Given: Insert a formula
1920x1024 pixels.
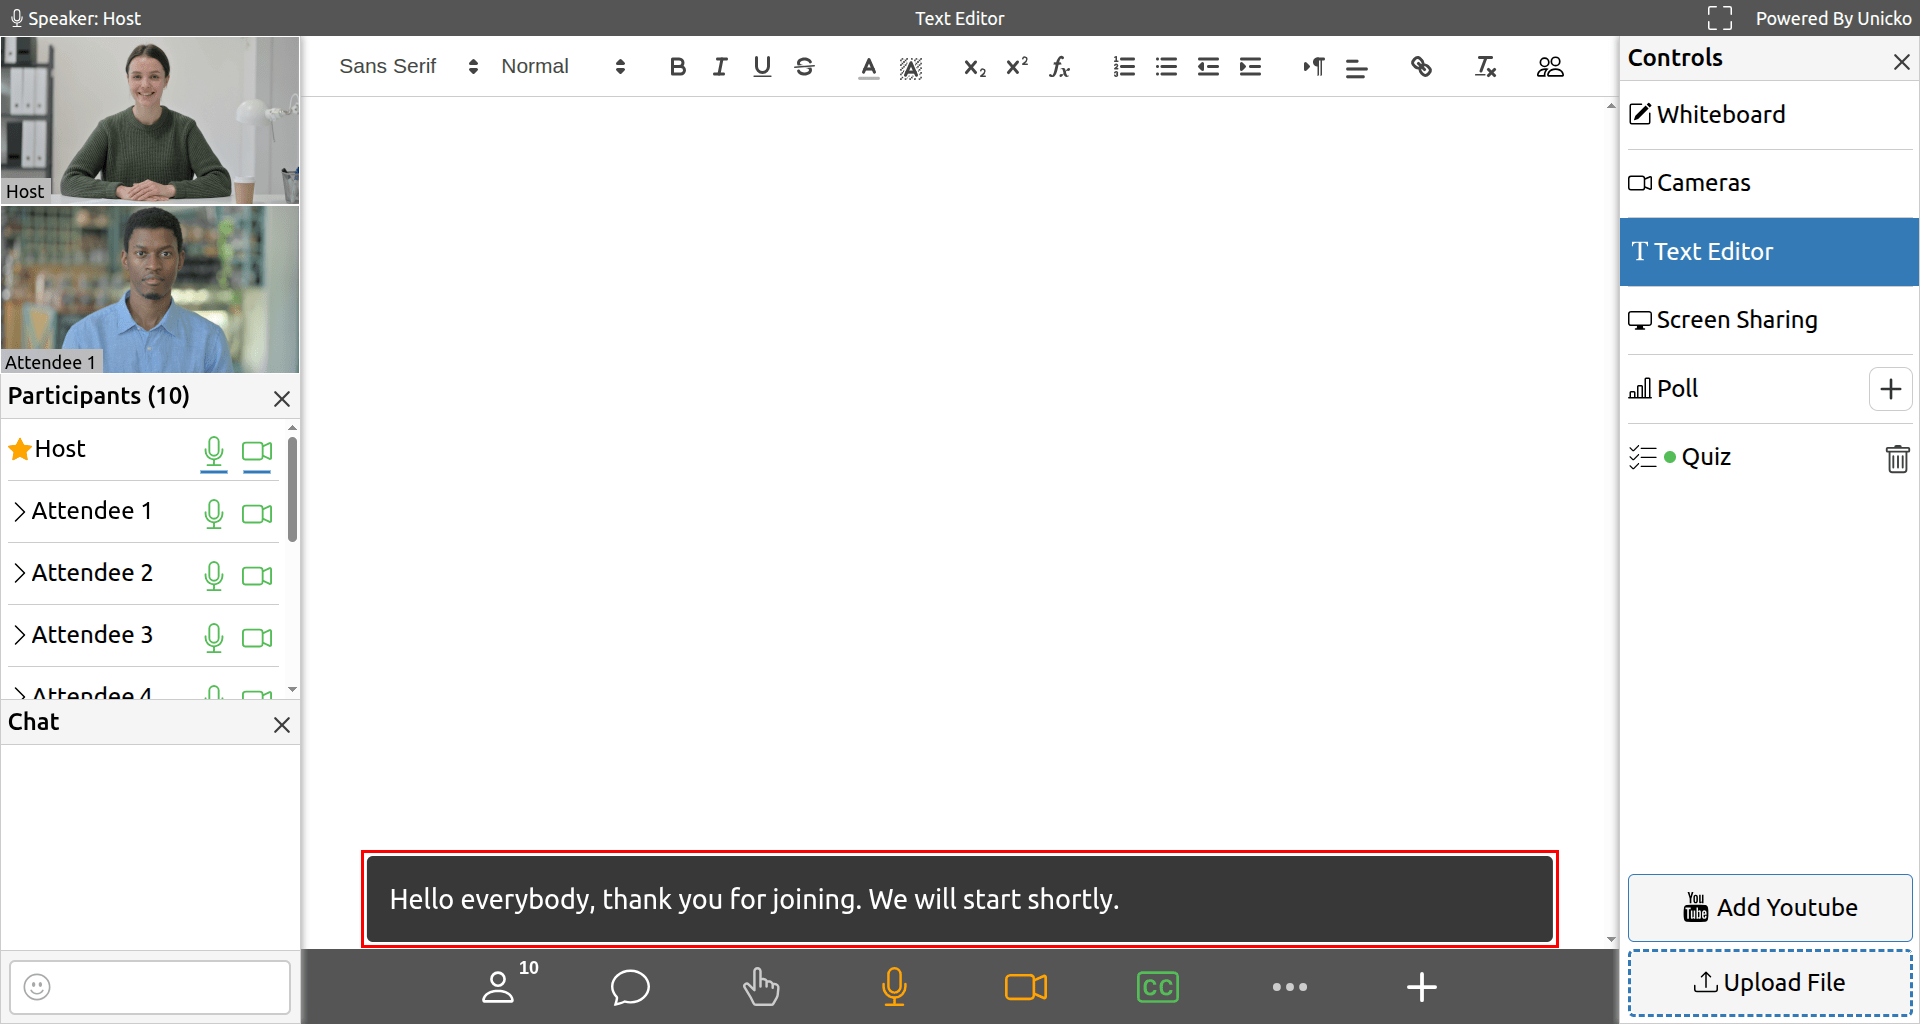Looking at the screenshot, I should (x=1059, y=67).
